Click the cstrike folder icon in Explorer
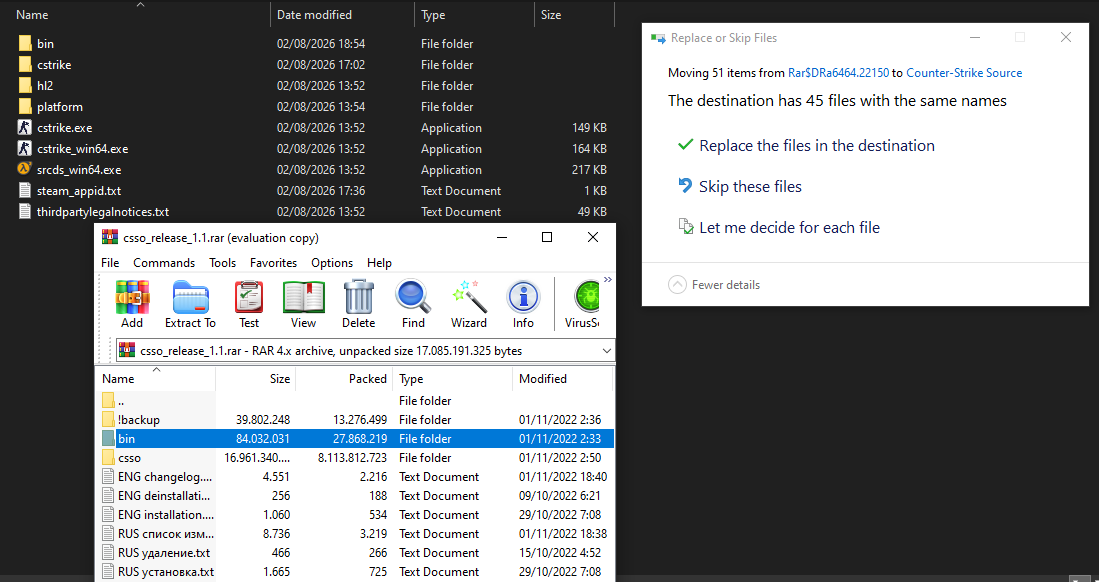This screenshot has height=582, width=1099. pos(25,65)
